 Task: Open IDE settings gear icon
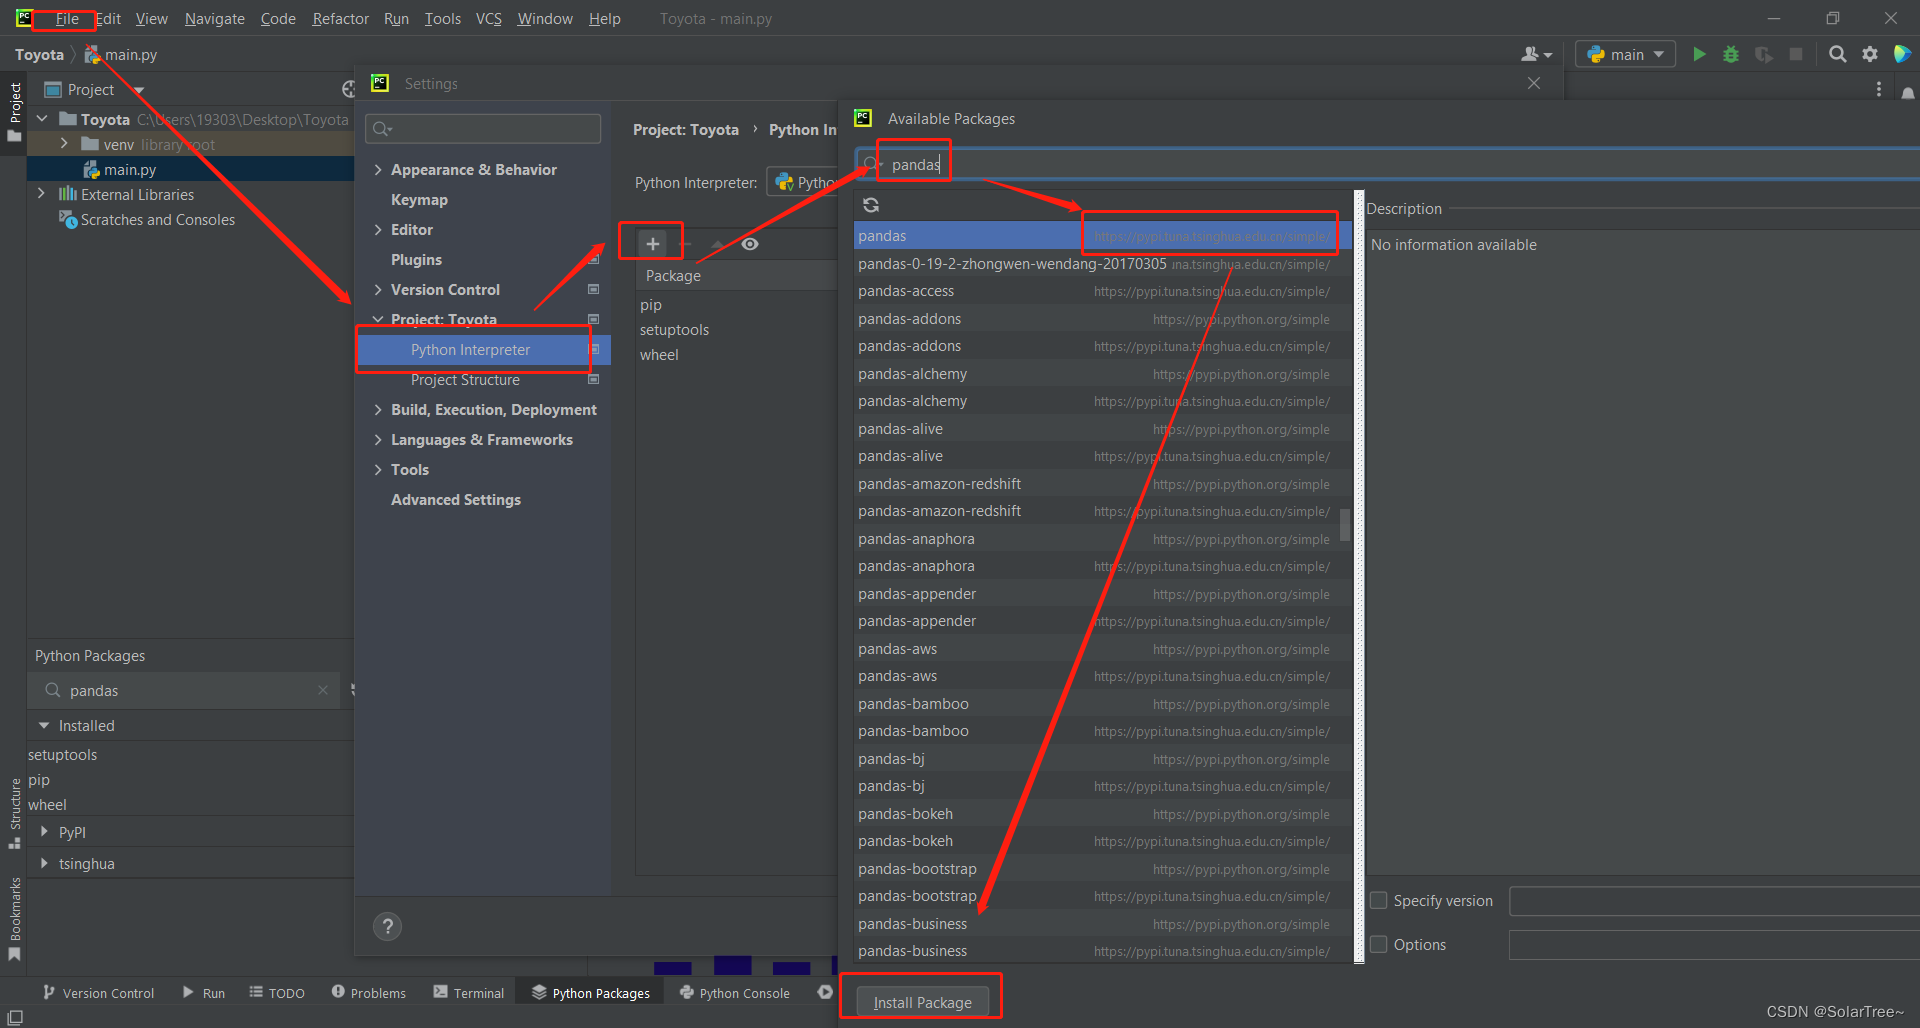coord(1870,54)
